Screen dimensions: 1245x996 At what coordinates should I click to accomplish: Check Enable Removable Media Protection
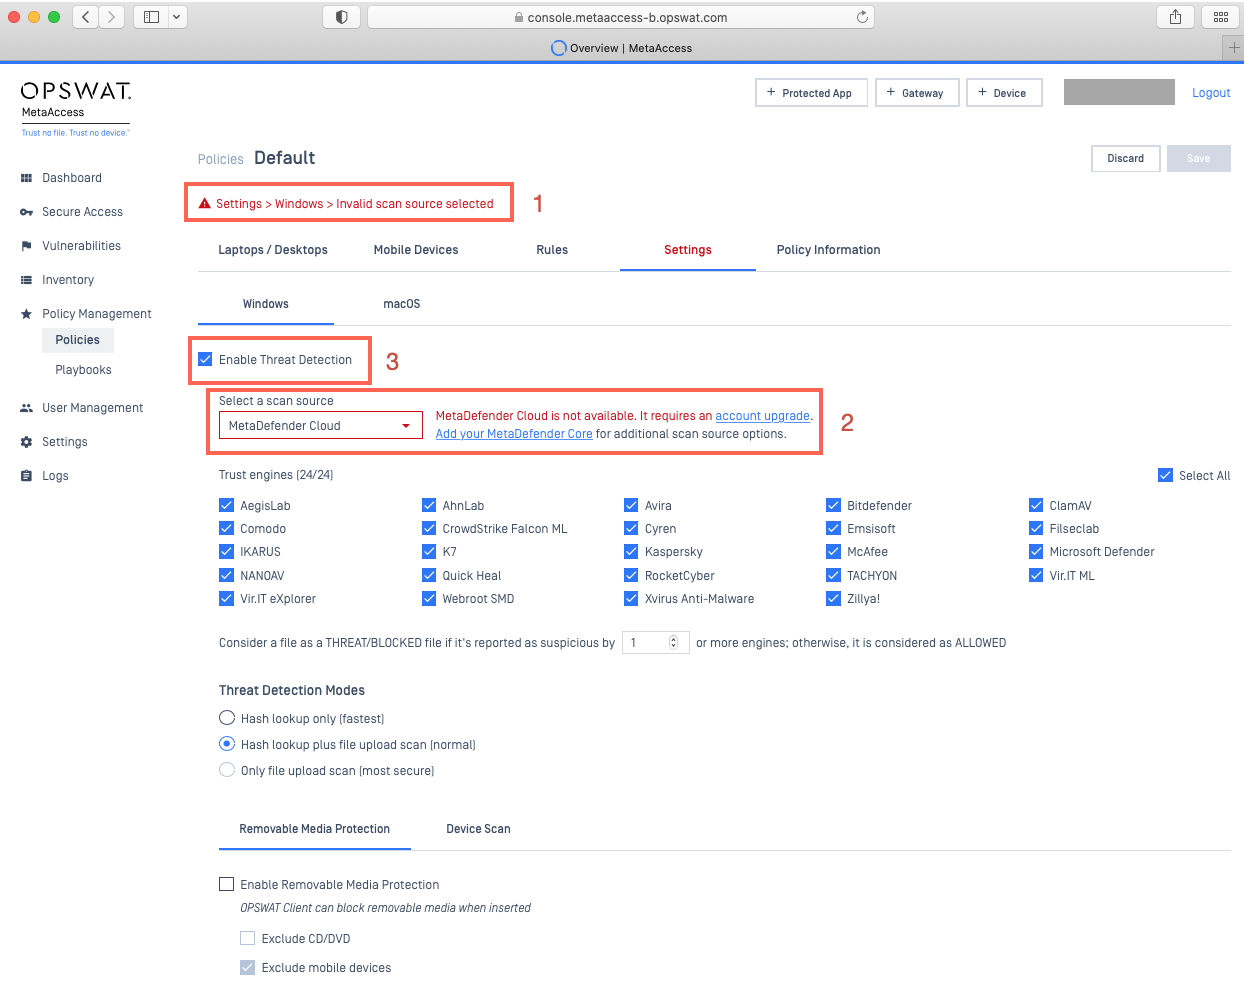coord(226,884)
